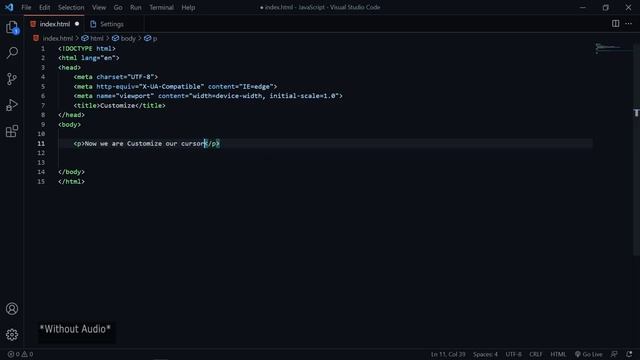The height and width of the screenshot is (360, 640).
Task: Change indentation via Spaces: 4
Action: pyautogui.click(x=485, y=354)
